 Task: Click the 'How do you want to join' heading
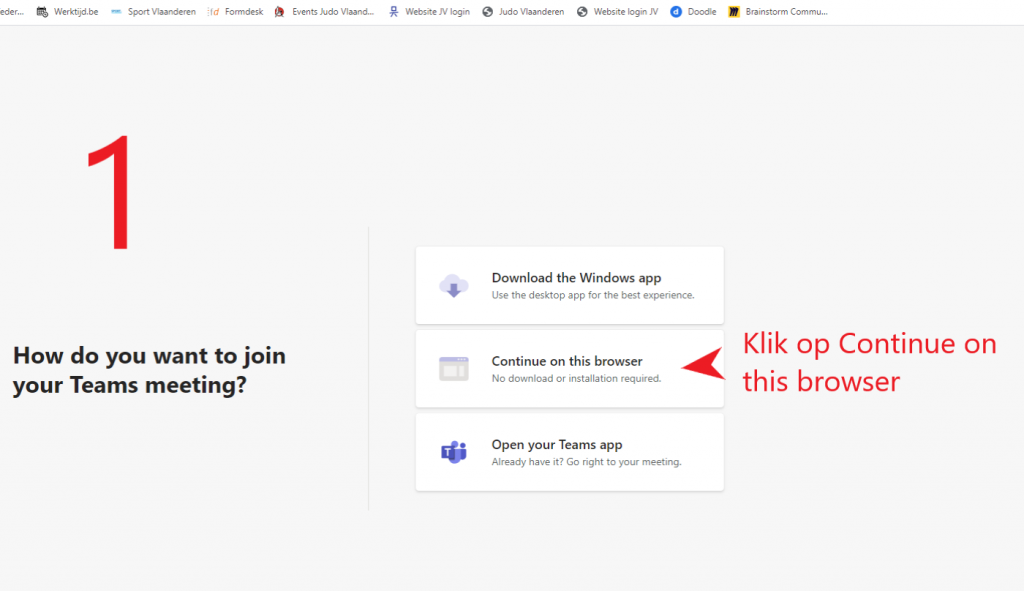[x=150, y=370]
